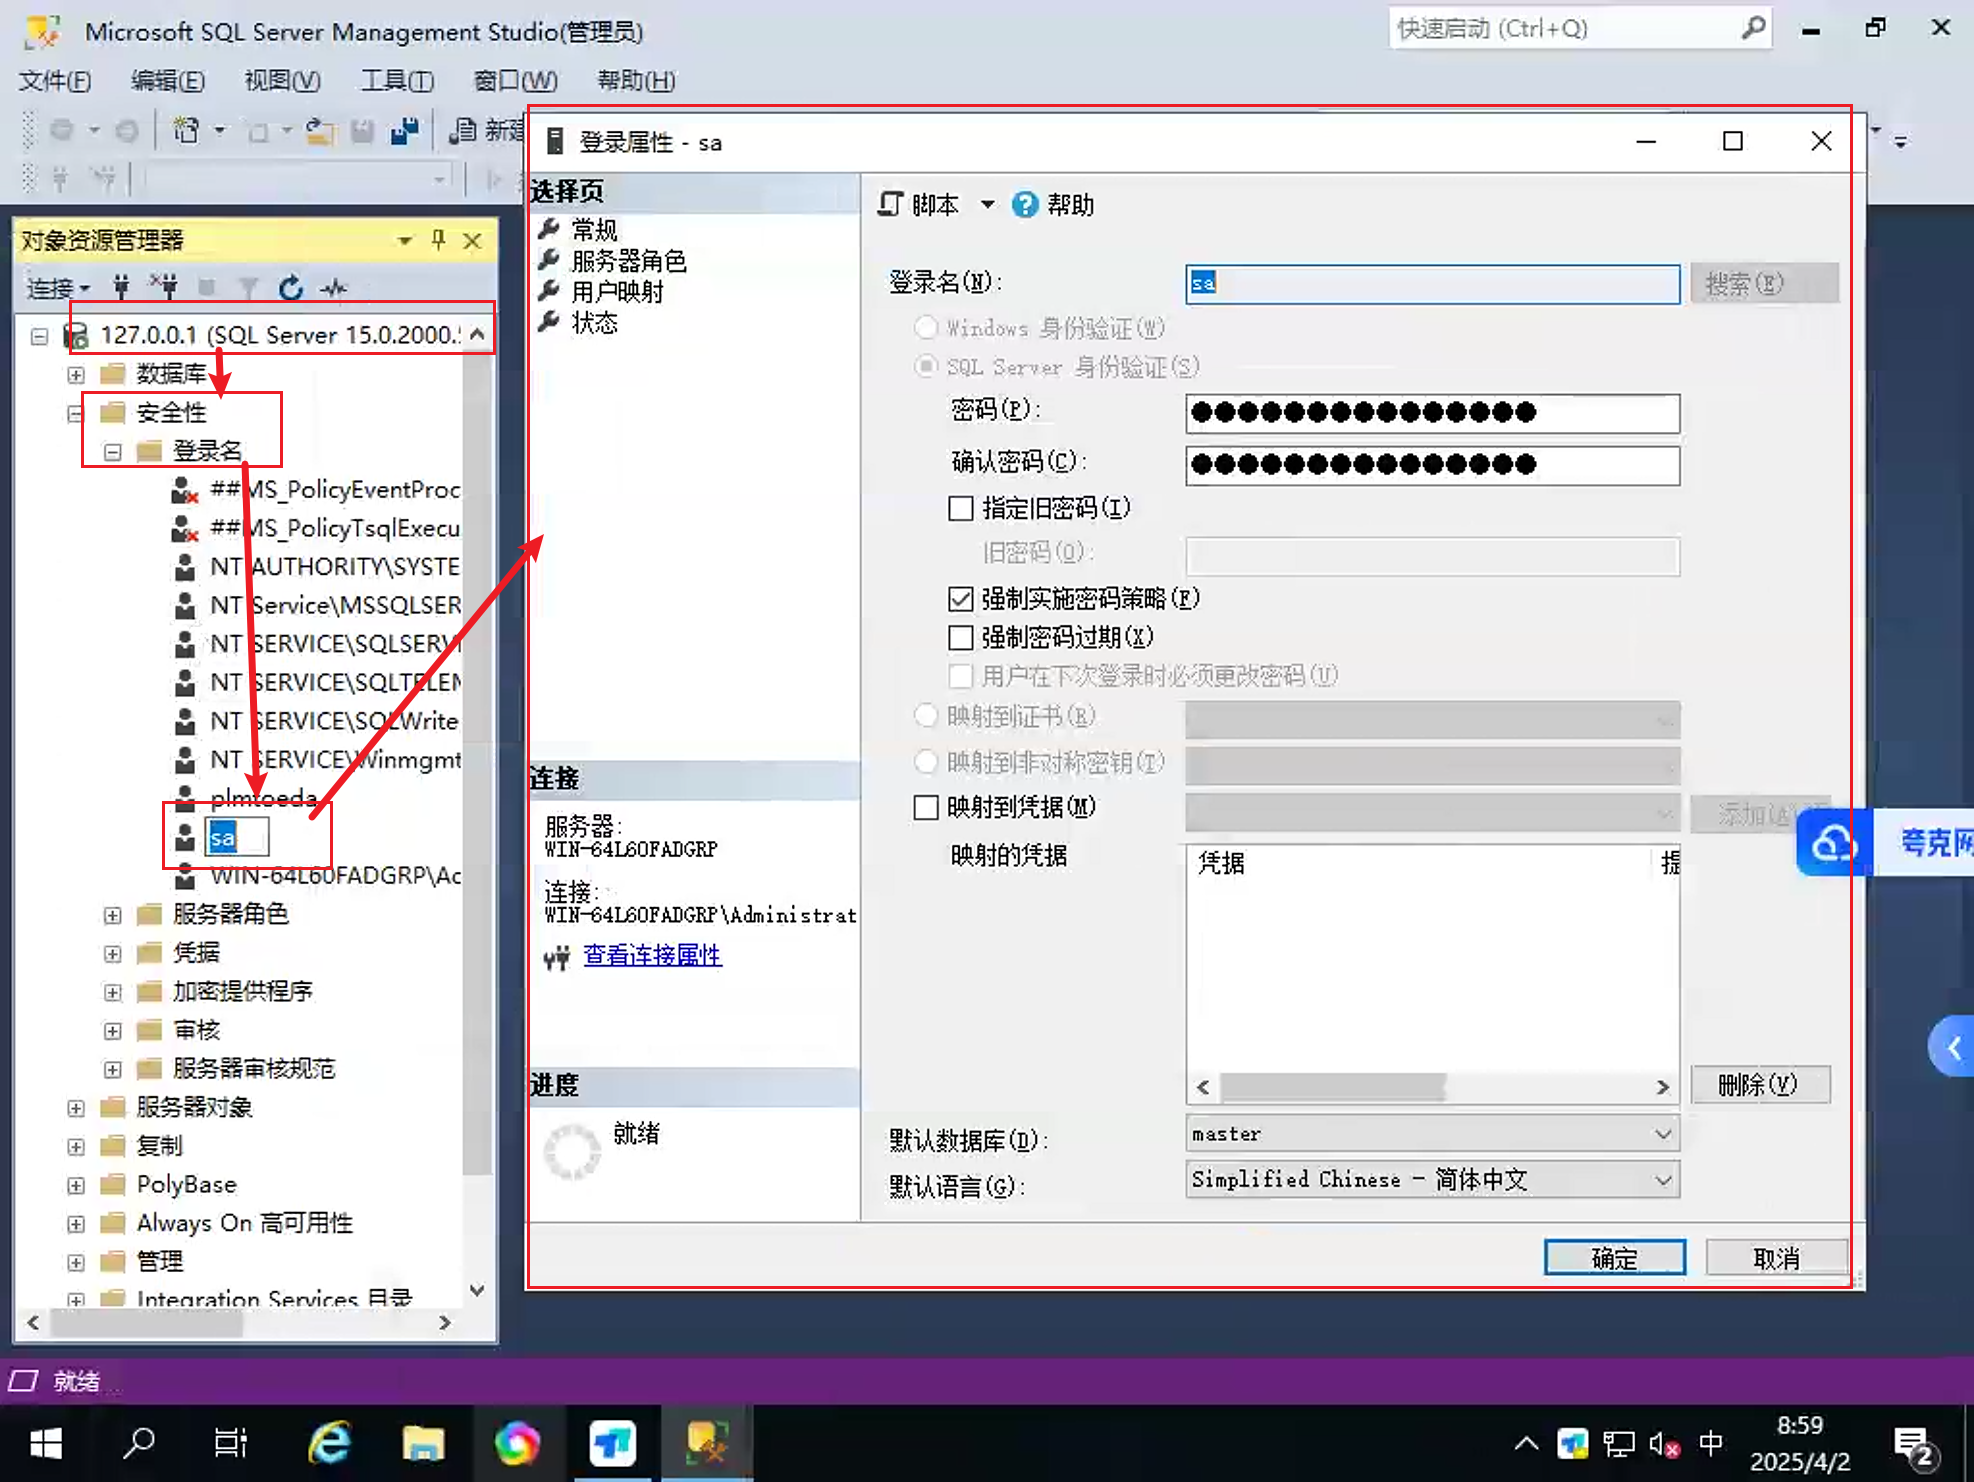
Task: Click the taskbar search icon
Action: tap(139, 1443)
